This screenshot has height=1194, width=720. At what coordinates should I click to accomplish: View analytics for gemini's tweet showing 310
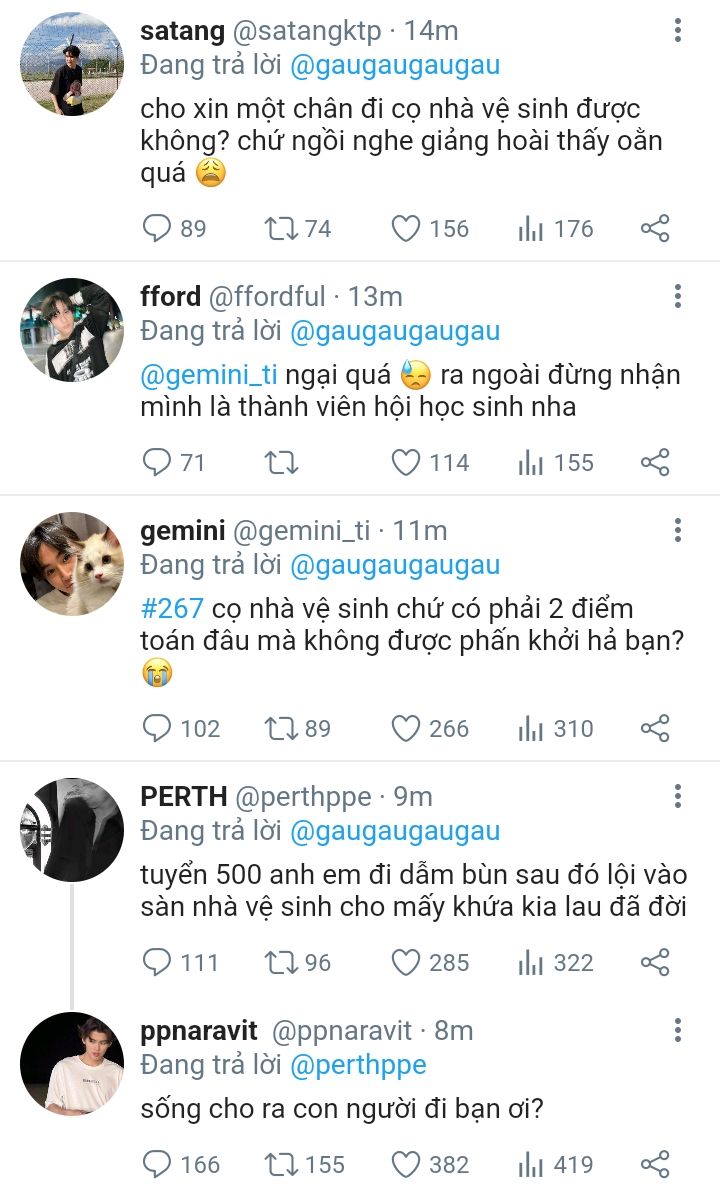[530, 729]
